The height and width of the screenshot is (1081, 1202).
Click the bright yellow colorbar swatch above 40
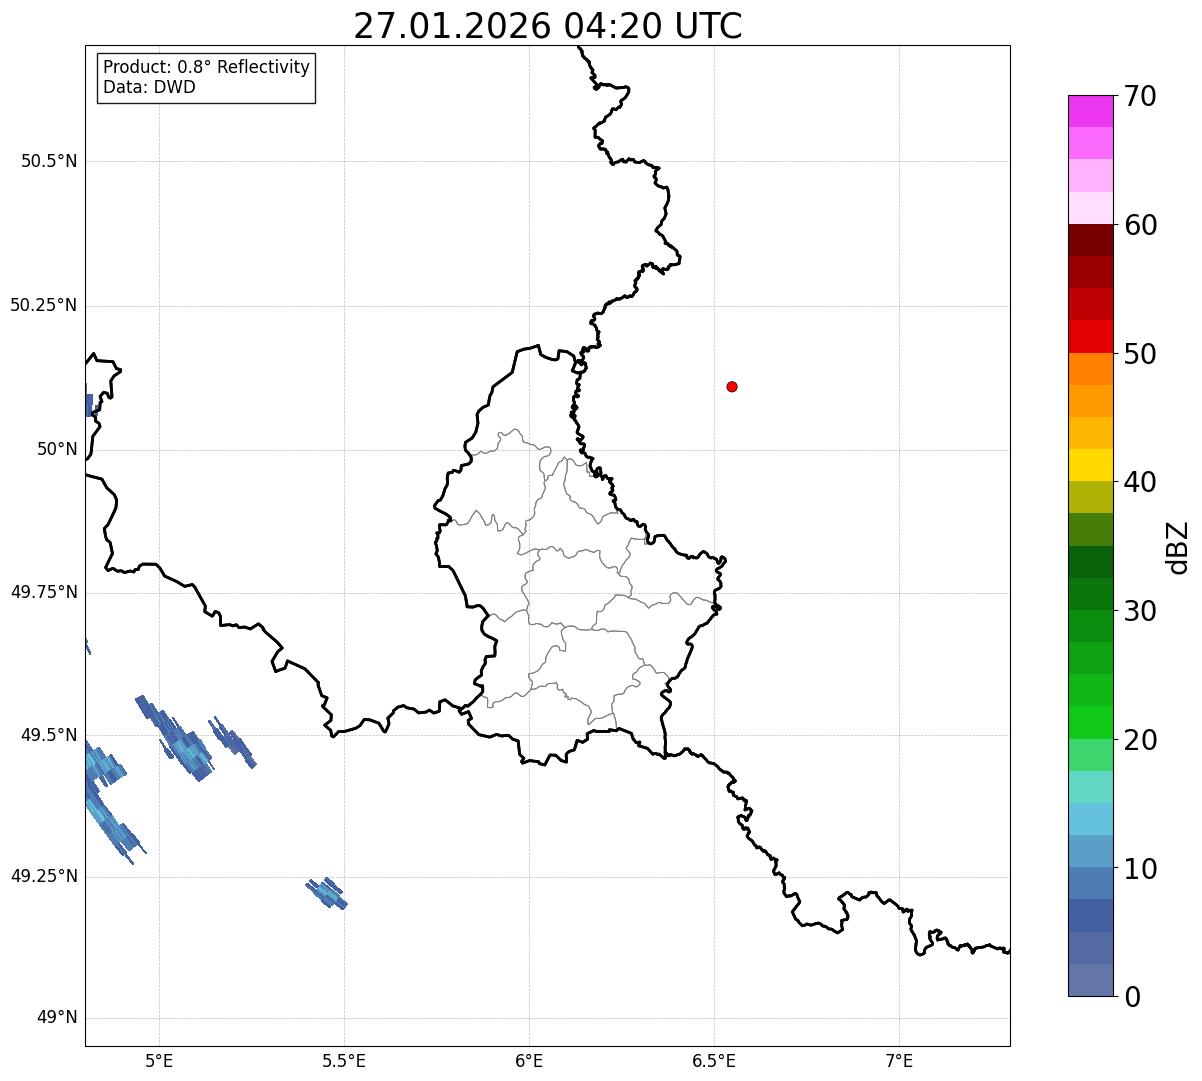tap(1090, 465)
